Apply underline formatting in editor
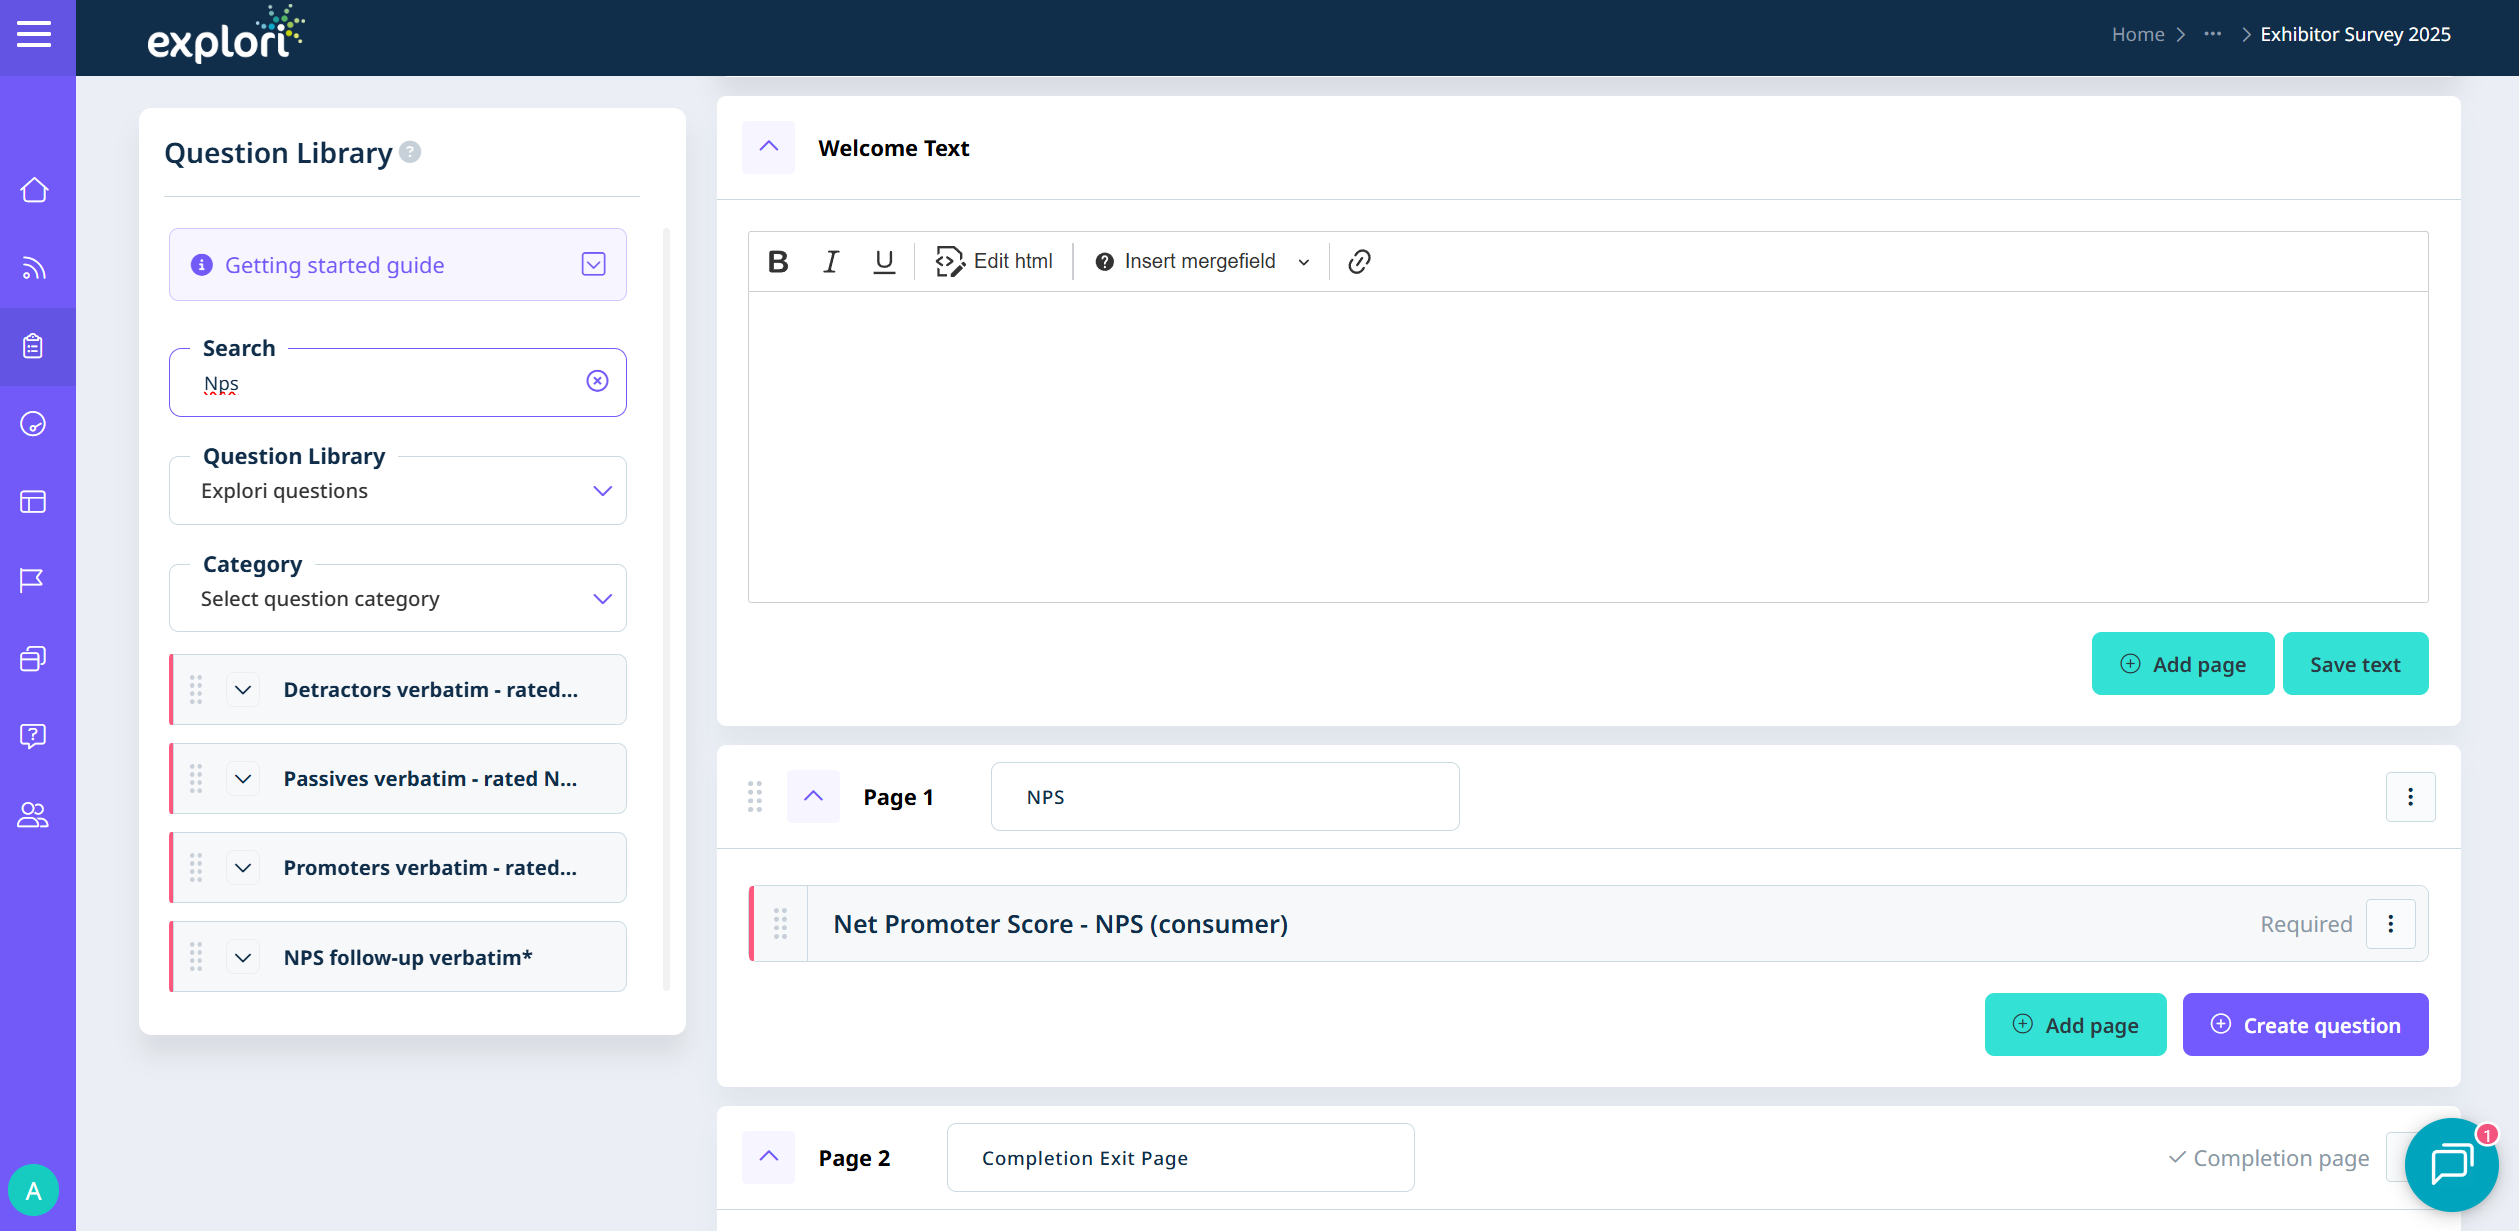Viewport: 2519px width, 1231px height. (884, 262)
